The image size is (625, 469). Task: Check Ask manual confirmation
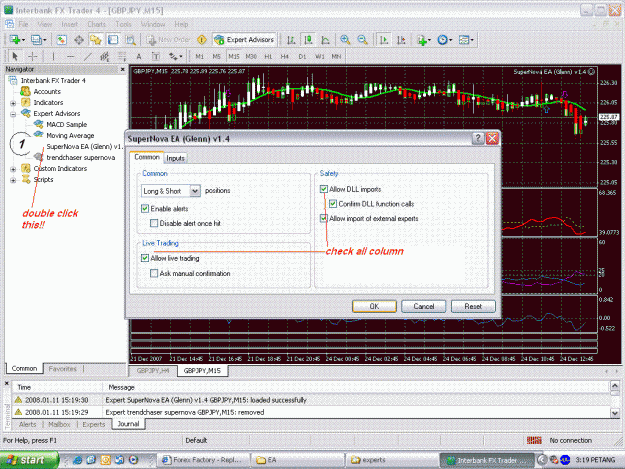(x=154, y=273)
